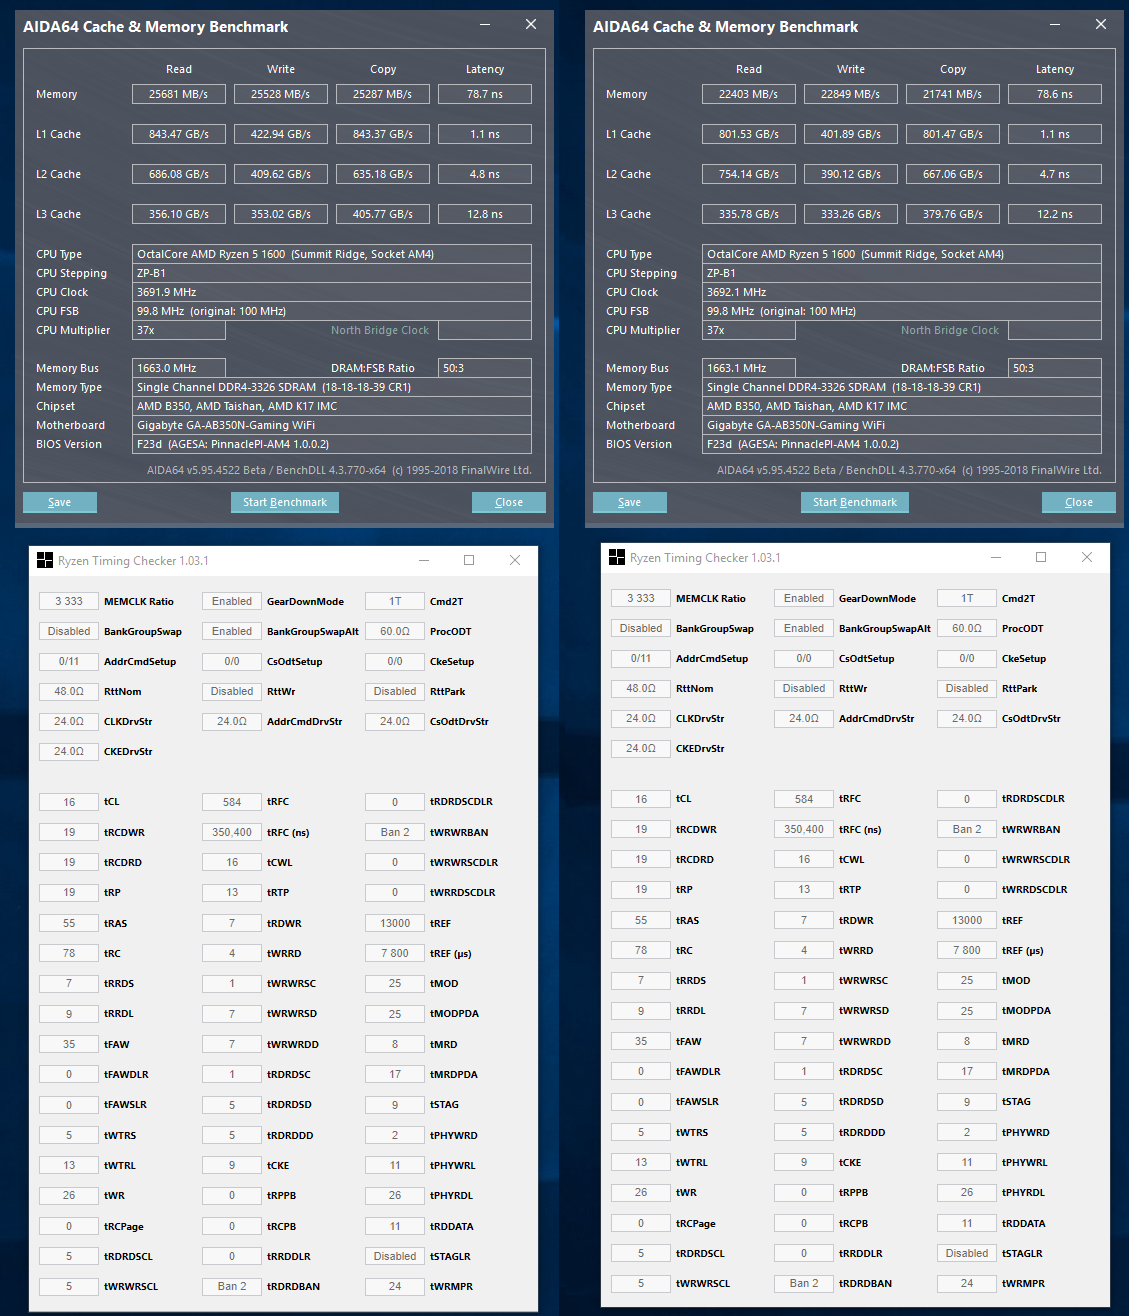The image size is (1129, 1316).
Task: Click left Memory Type DDR4-3326 field
Action: (x=332, y=387)
